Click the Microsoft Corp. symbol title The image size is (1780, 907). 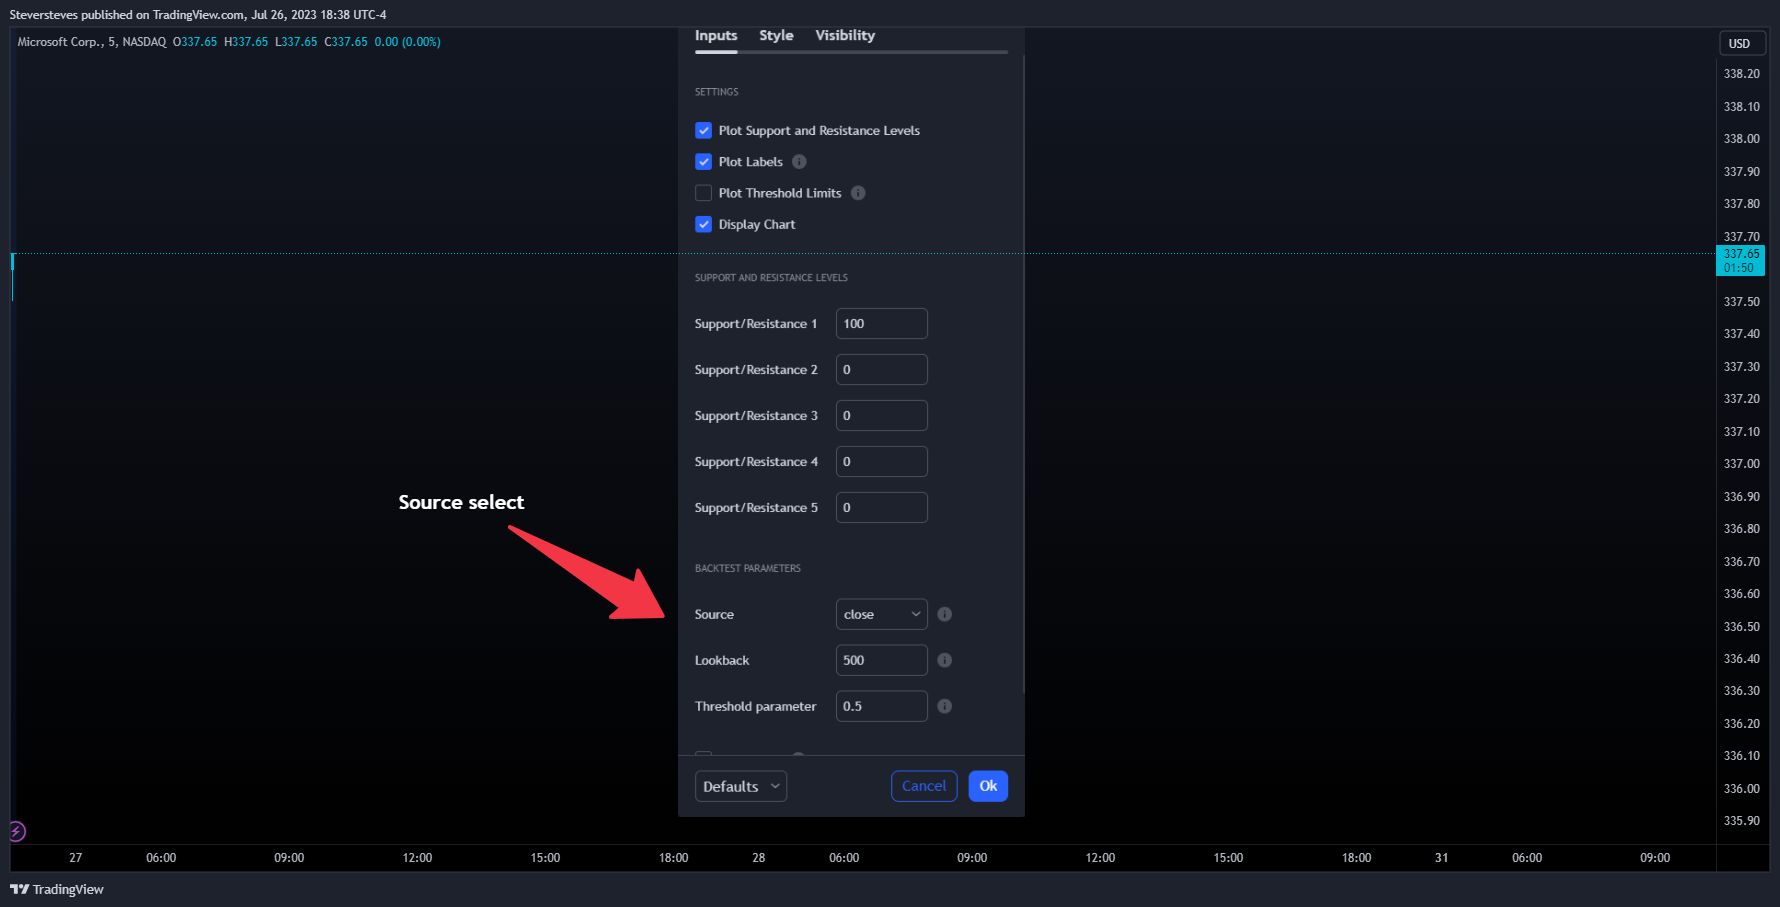click(59, 42)
